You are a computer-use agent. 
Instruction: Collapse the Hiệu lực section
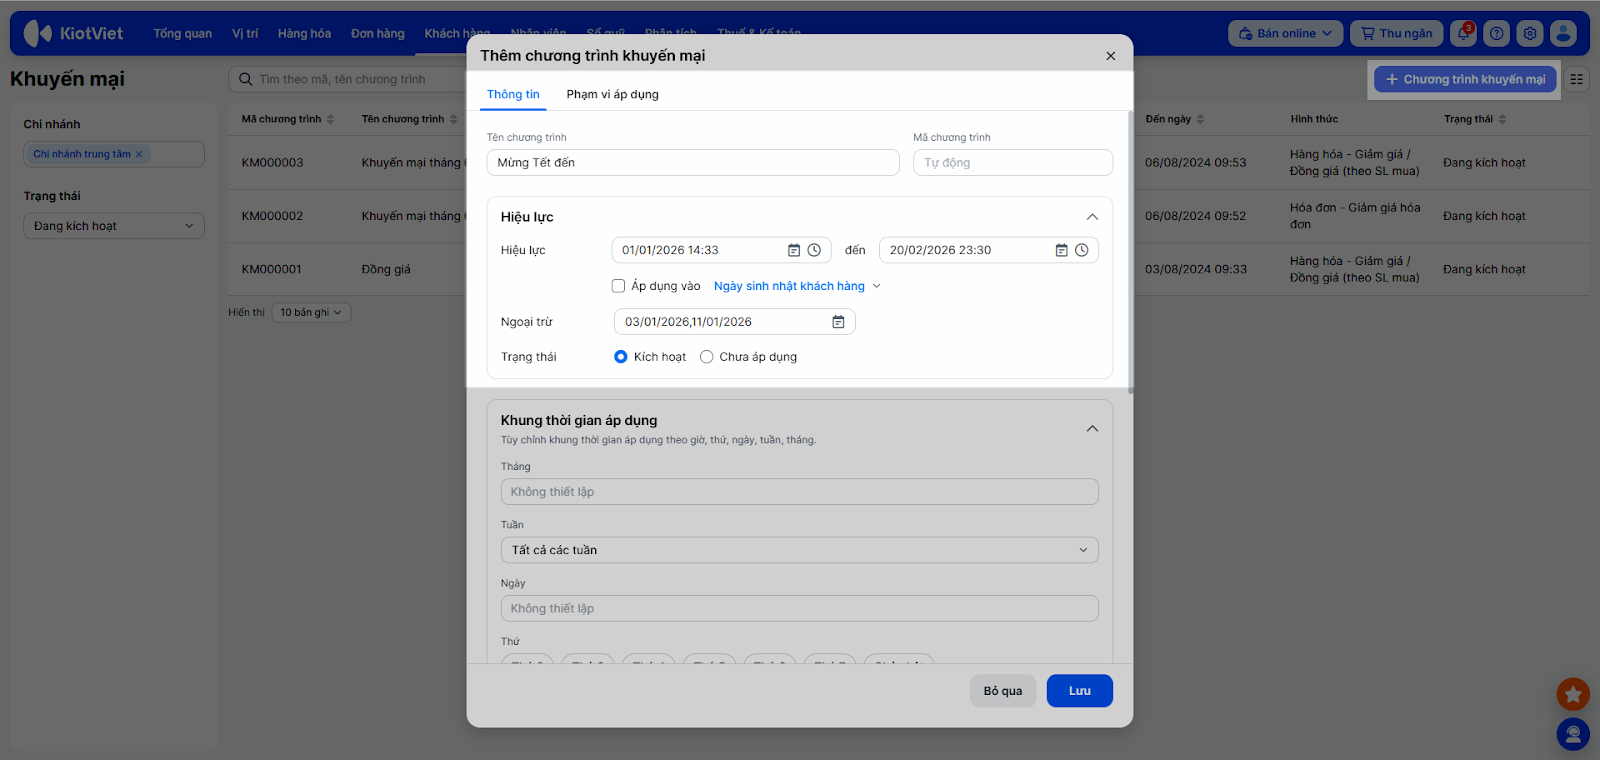(1092, 217)
